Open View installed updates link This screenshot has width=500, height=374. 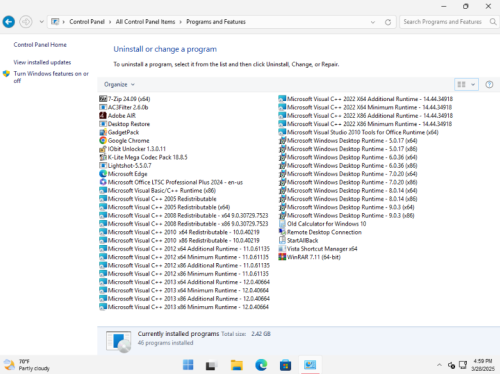42,62
